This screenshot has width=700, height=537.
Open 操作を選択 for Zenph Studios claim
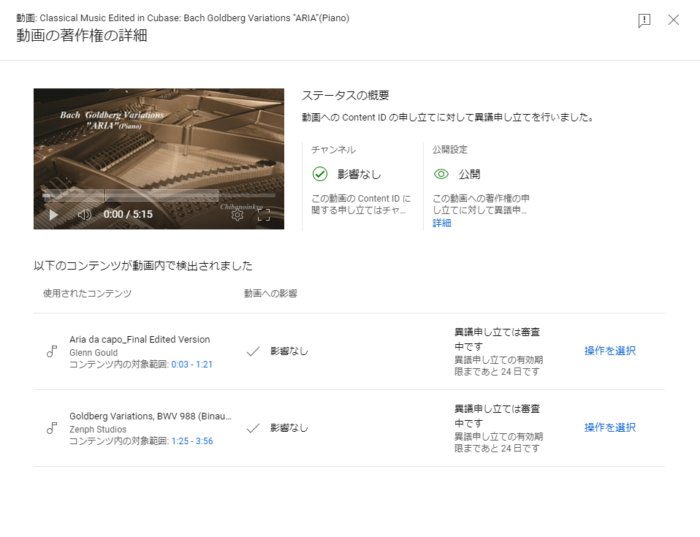(x=610, y=428)
